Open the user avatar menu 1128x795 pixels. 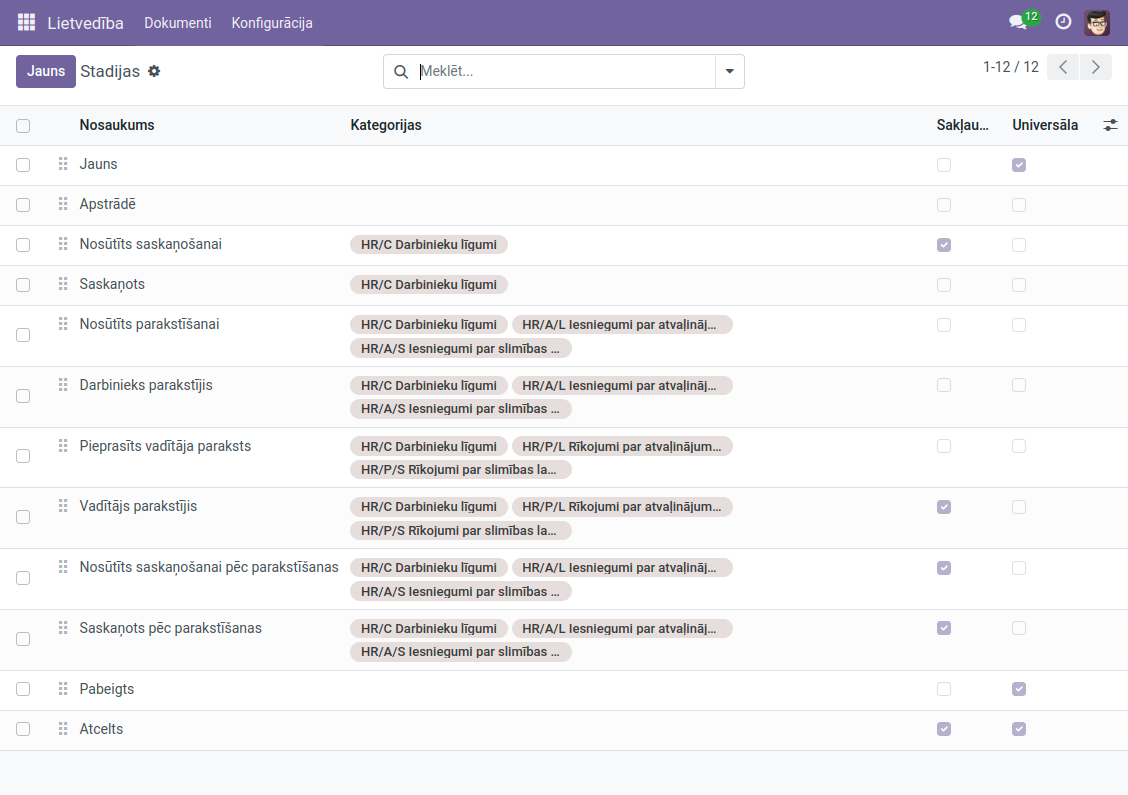coord(1097,22)
